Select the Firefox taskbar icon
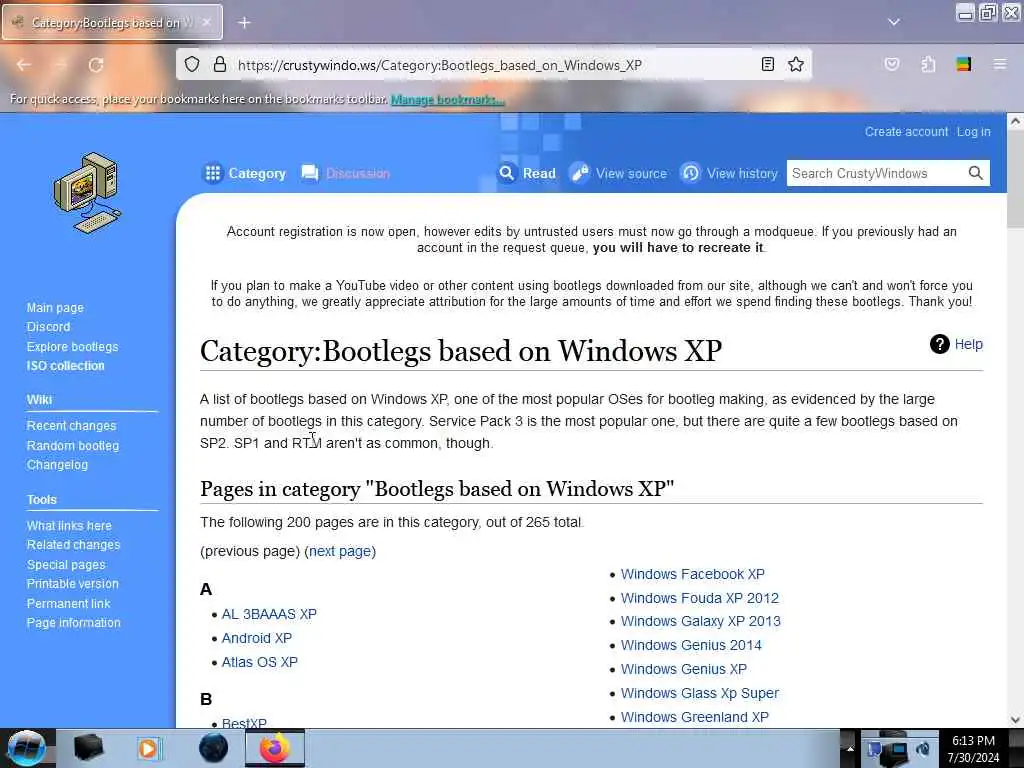Screen dimensions: 1024x768 [275, 748]
